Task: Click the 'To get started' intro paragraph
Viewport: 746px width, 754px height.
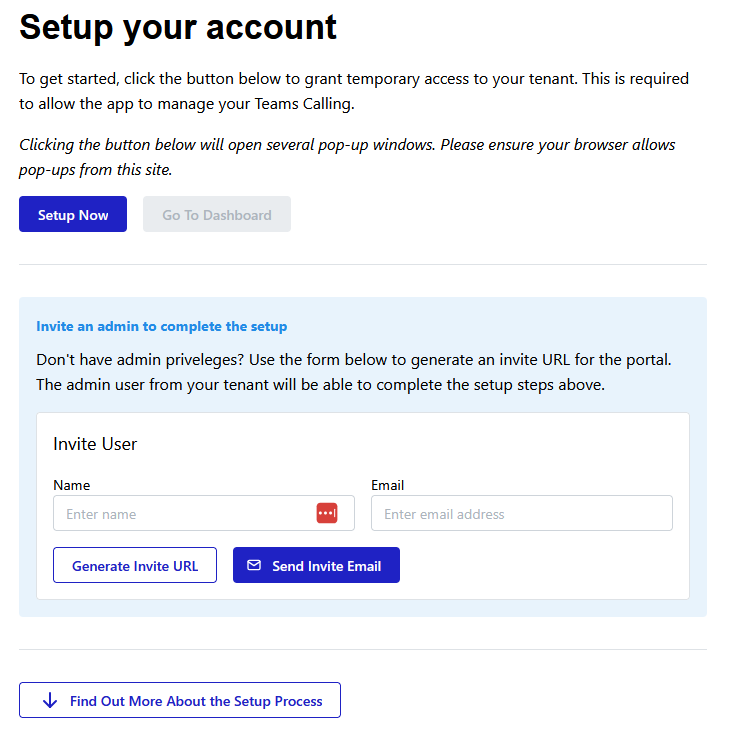Action: [353, 90]
